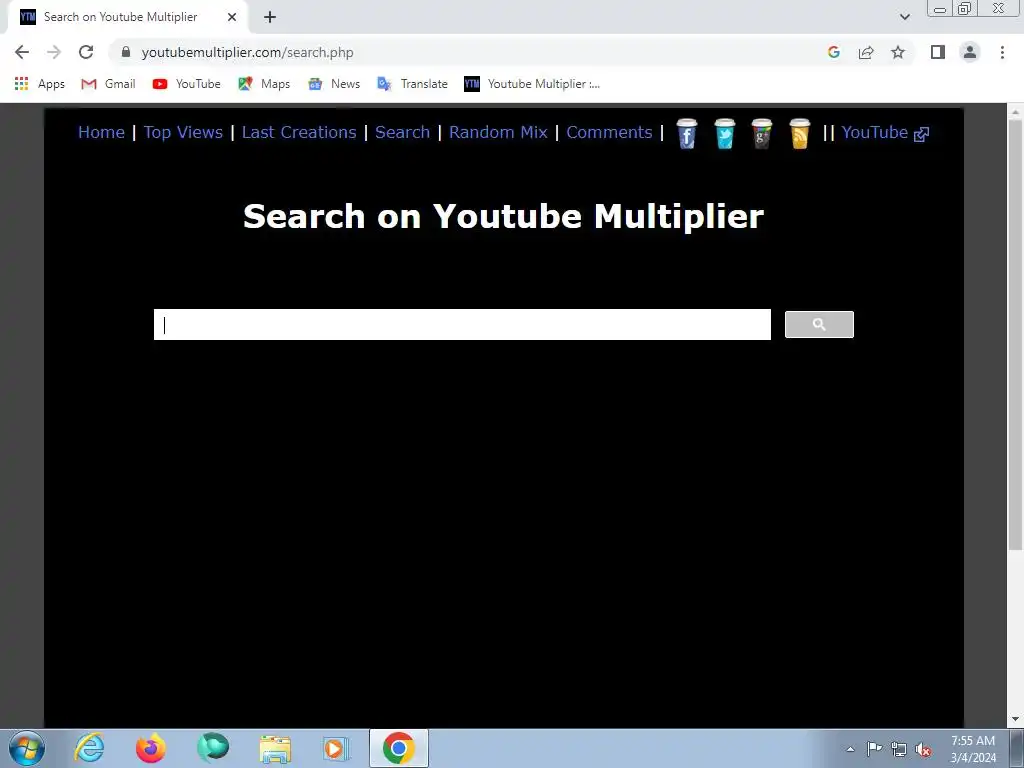Open the Top Views page
Screen dimensions: 1024x768
point(184,133)
